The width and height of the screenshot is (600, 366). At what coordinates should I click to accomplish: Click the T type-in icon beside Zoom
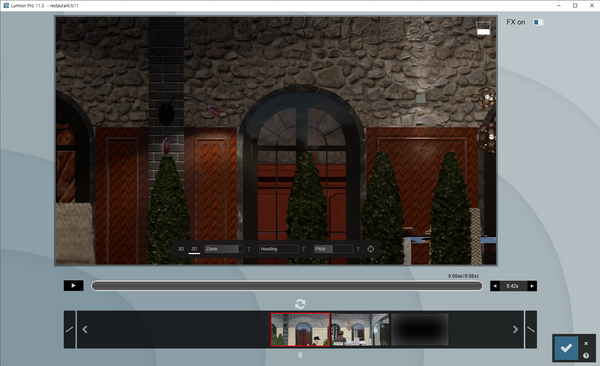(249, 249)
